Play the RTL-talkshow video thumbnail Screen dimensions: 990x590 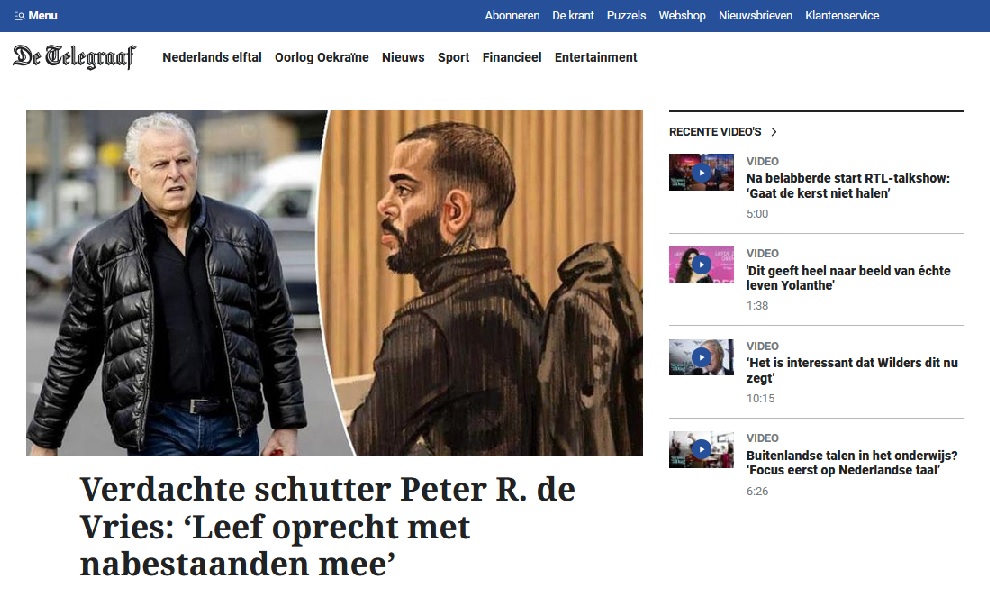(701, 172)
